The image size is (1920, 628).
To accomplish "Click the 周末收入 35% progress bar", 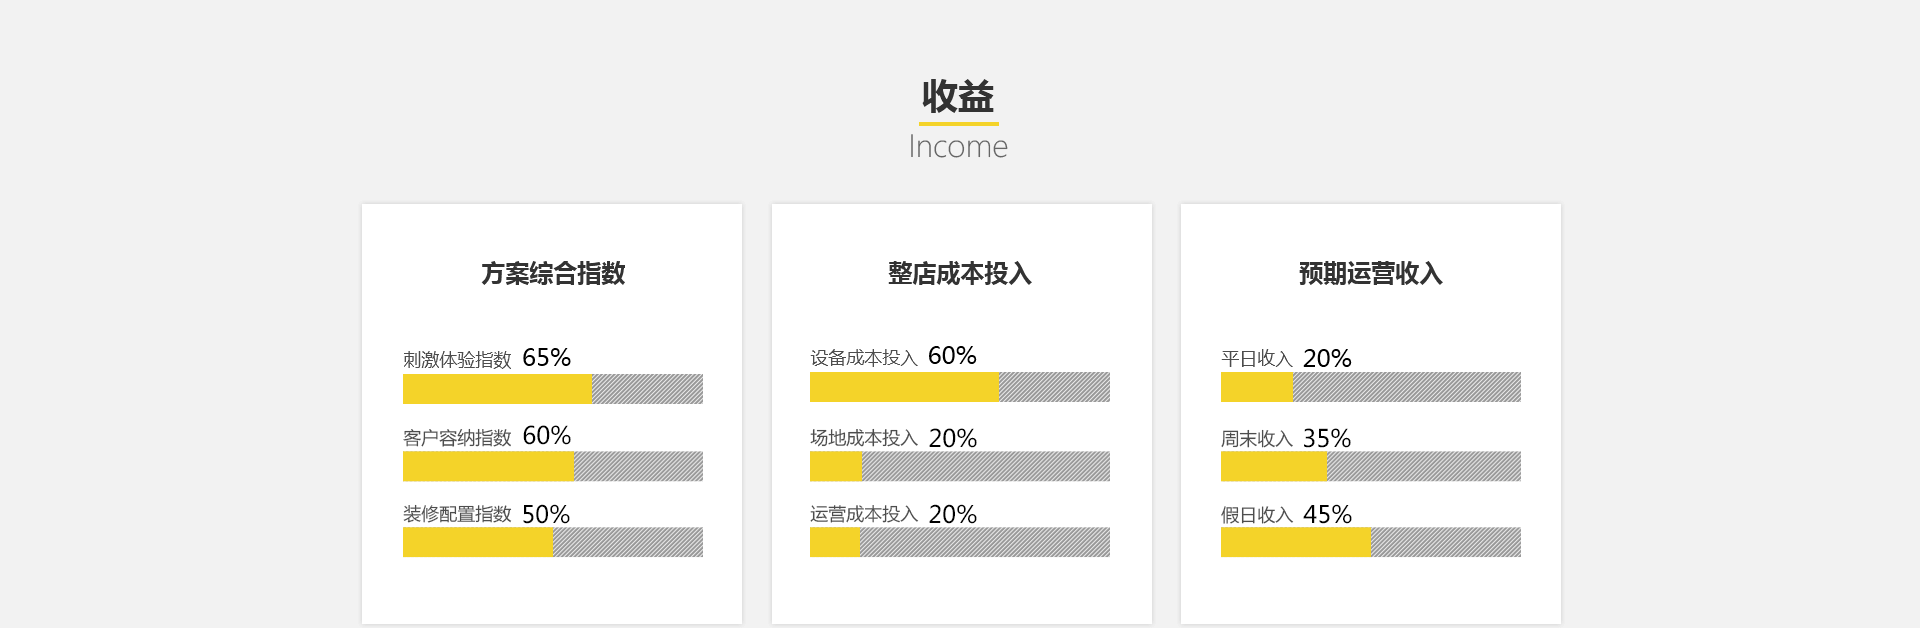I will click(1371, 466).
